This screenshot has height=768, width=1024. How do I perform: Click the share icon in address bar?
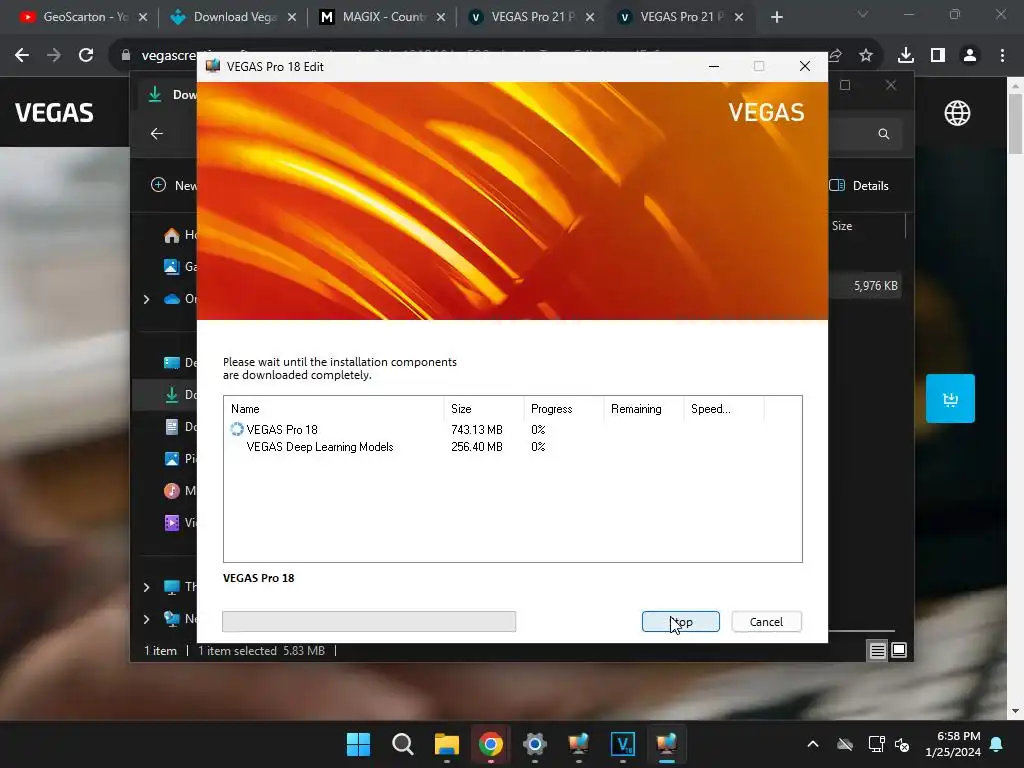pos(835,56)
